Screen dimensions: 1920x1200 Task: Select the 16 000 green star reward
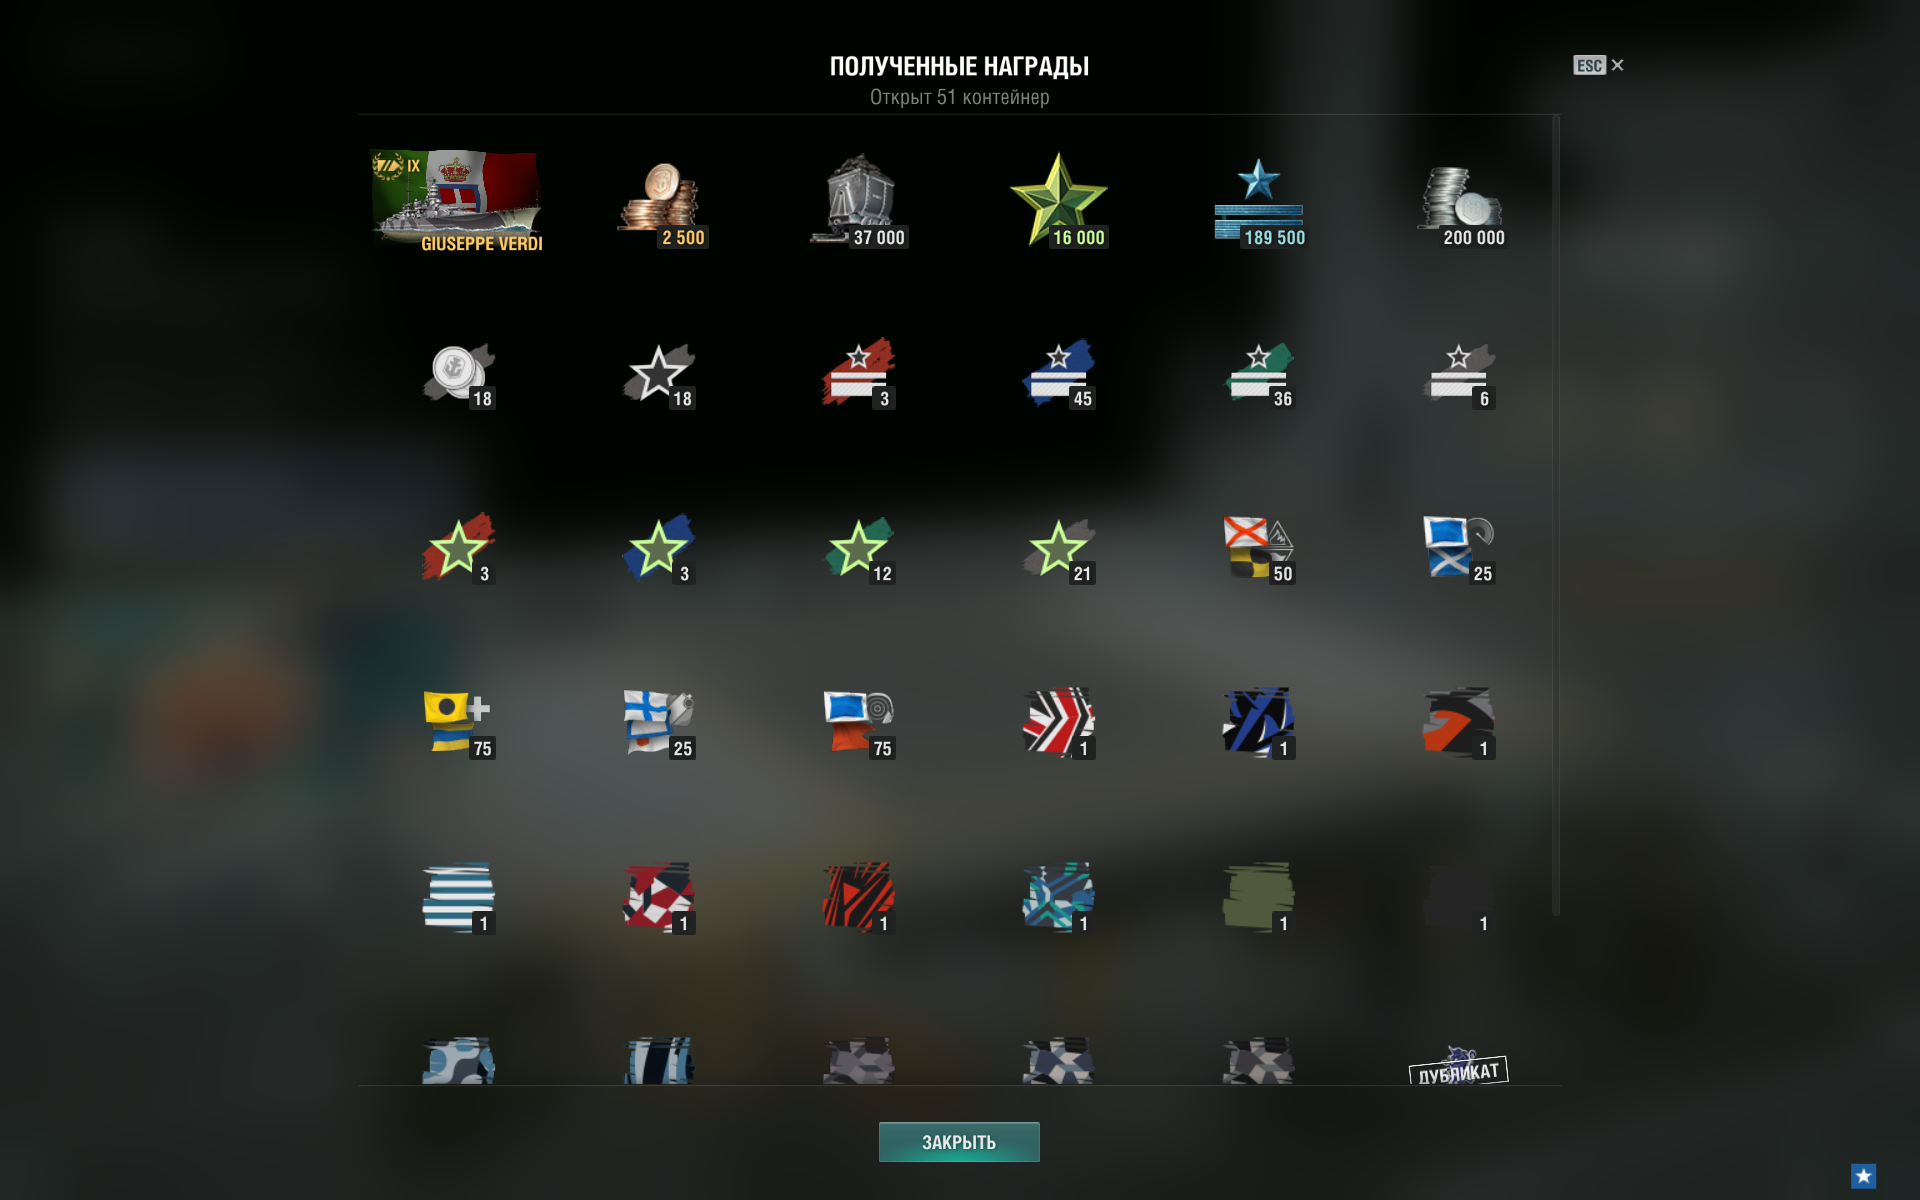1059,199
